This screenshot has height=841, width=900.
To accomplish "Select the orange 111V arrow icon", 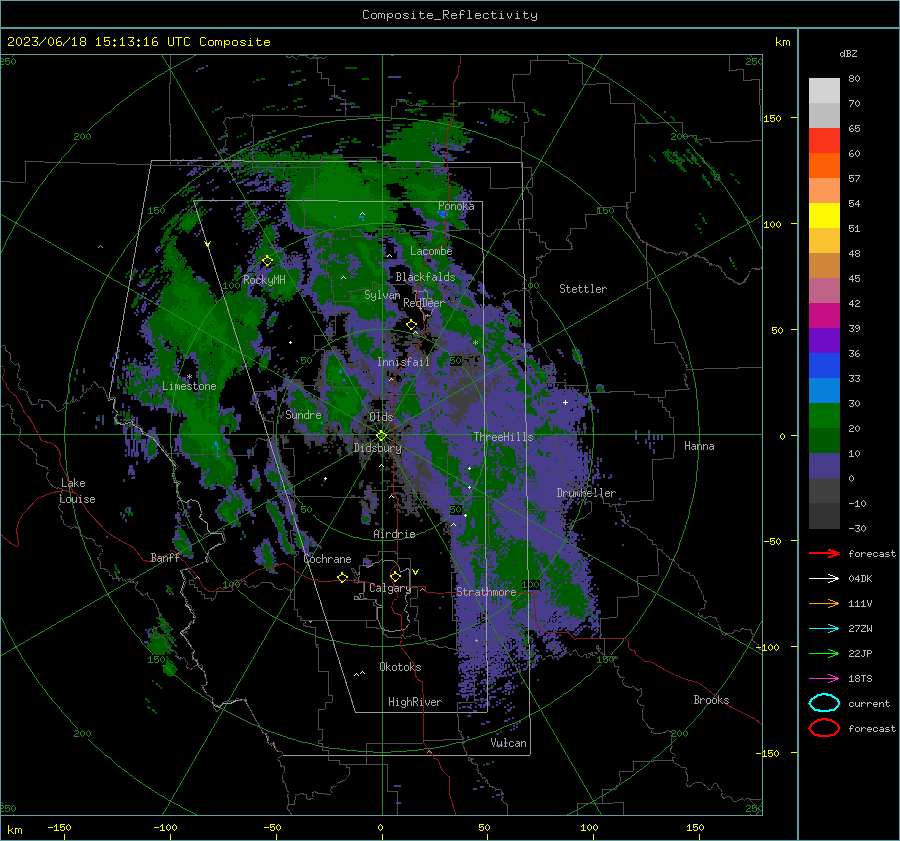I will [x=824, y=603].
